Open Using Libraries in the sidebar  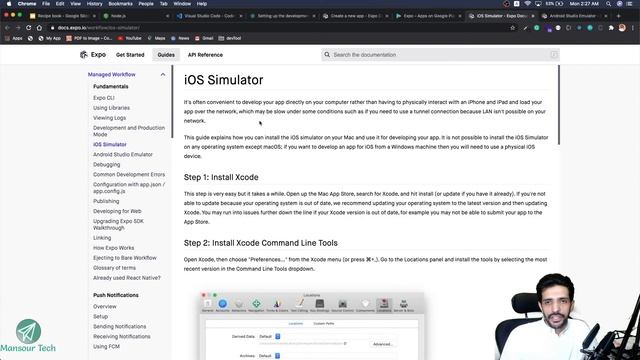[111, 108]
